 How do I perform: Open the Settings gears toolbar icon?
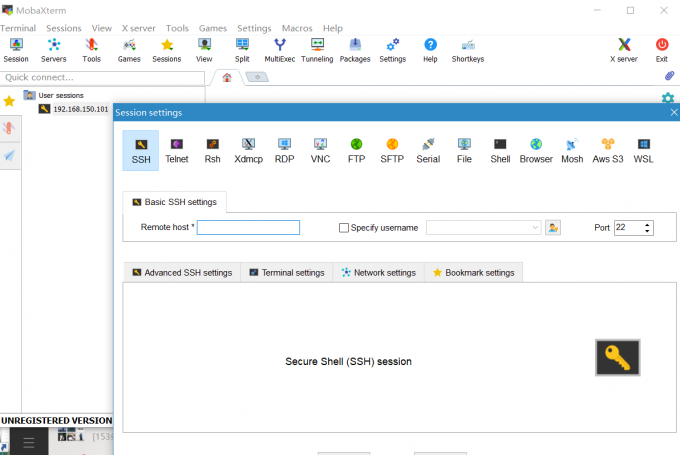(392, 50)
